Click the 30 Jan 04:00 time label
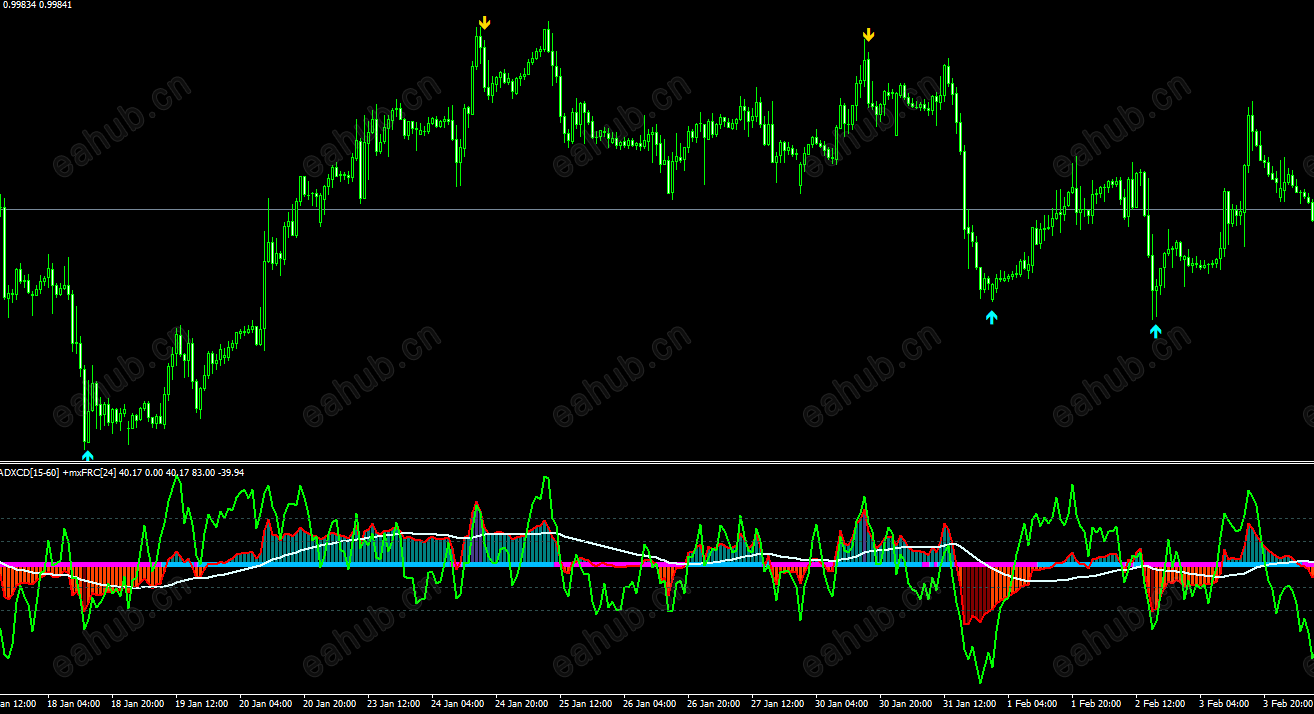 pos(842,704)
